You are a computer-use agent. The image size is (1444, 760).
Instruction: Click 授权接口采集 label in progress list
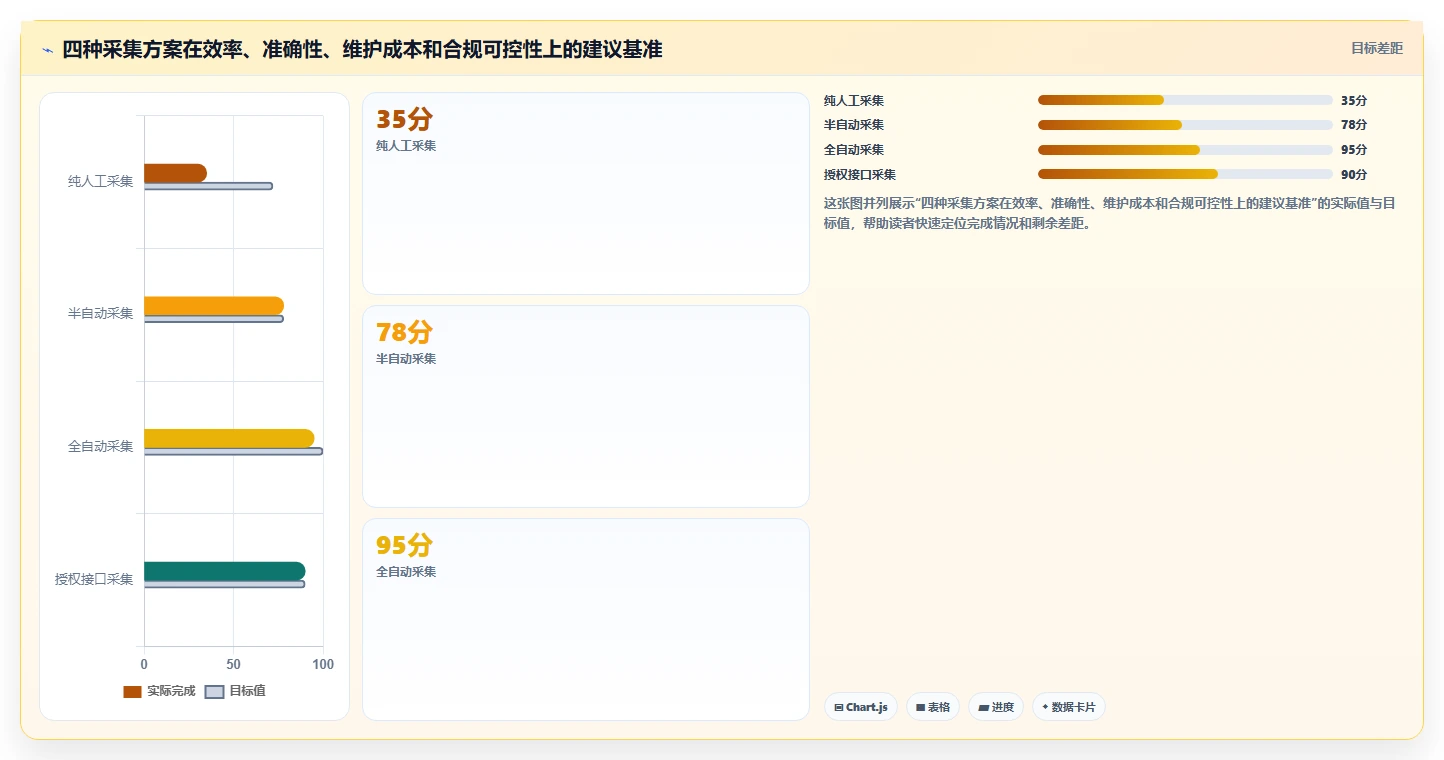(x=860, y=174)
